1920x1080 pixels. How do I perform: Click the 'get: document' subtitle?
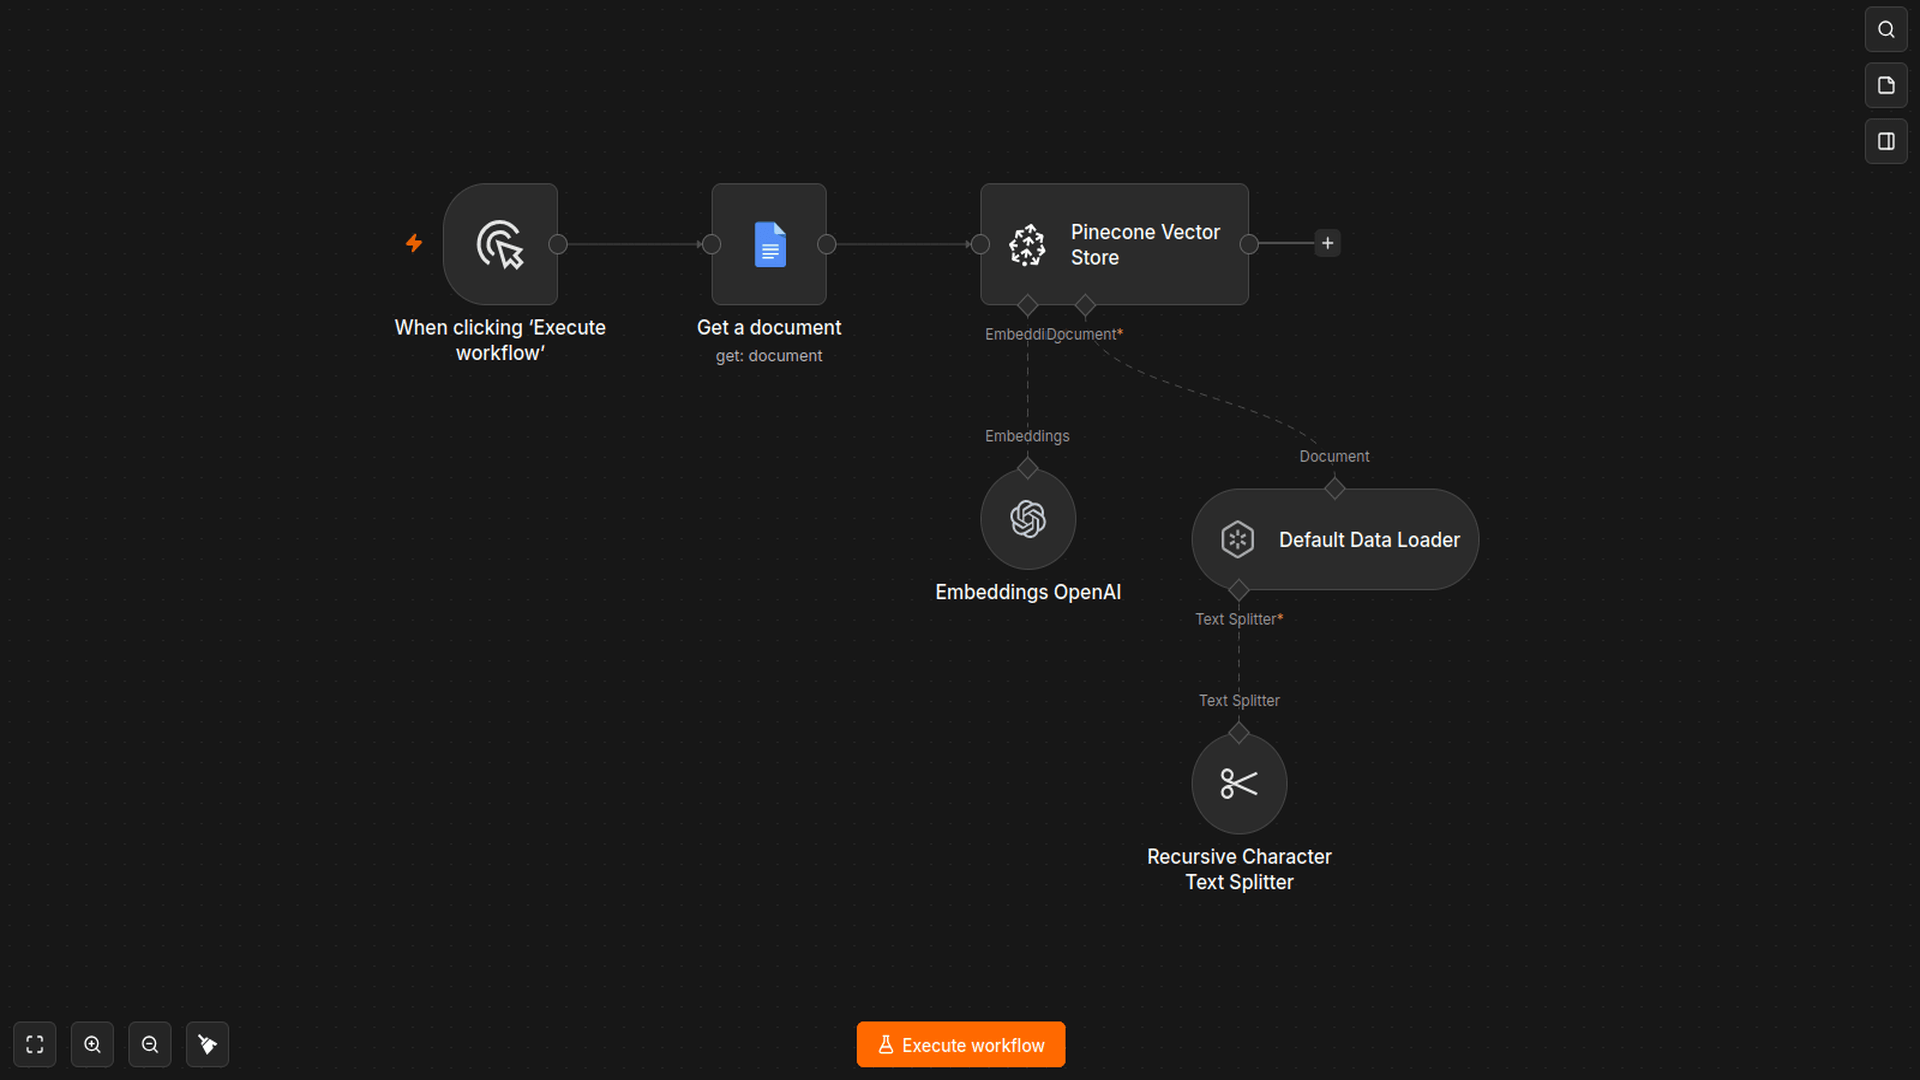[x=769, y=356]
